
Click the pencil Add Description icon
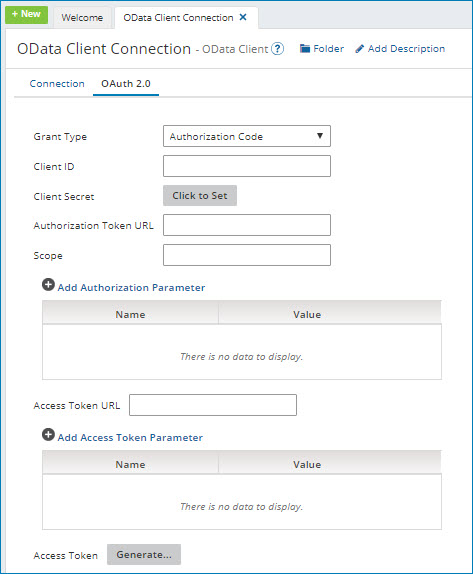(x=360, y=49)
